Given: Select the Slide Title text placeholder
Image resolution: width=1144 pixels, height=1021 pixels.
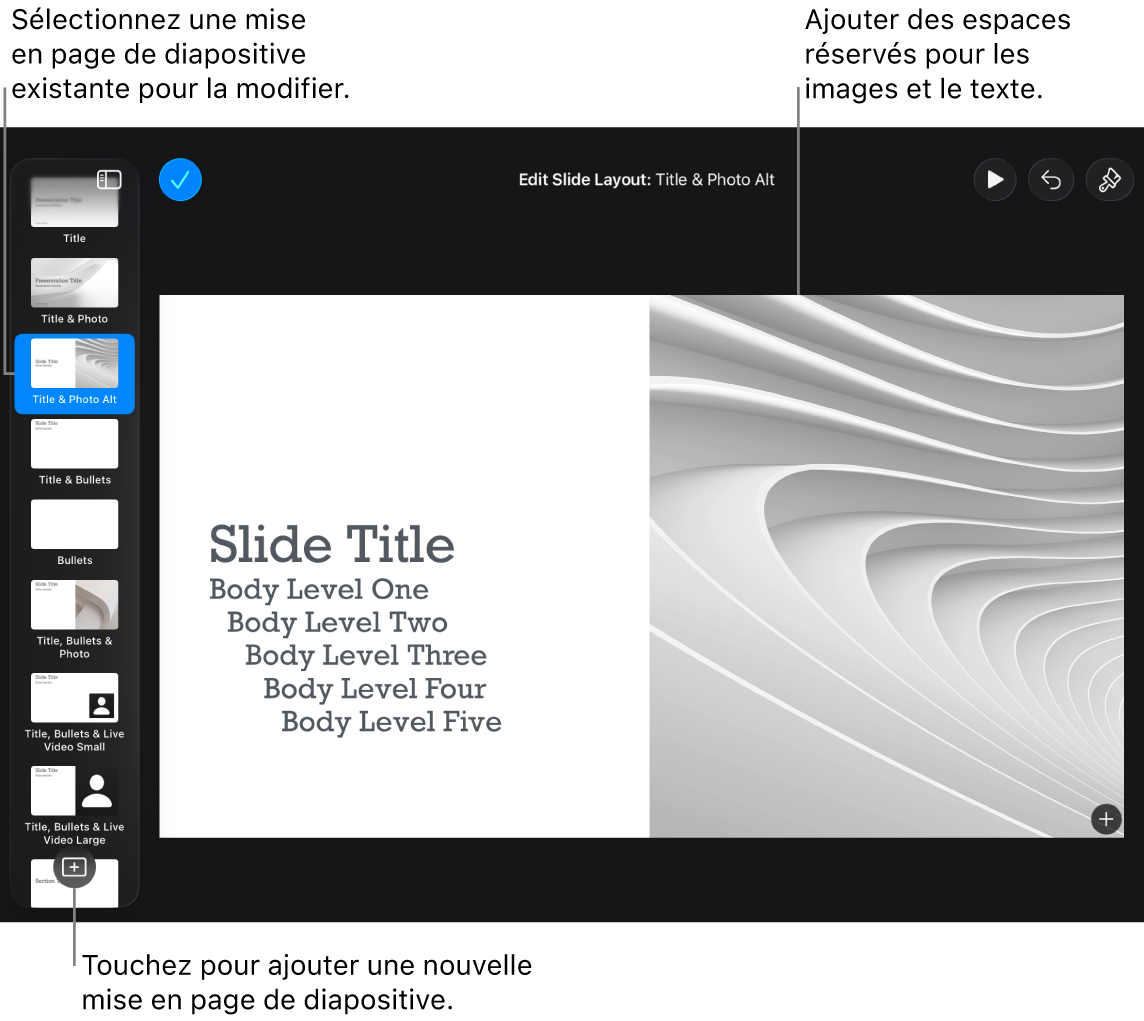Looking at the screenshot, I should [x=332, y=544].
